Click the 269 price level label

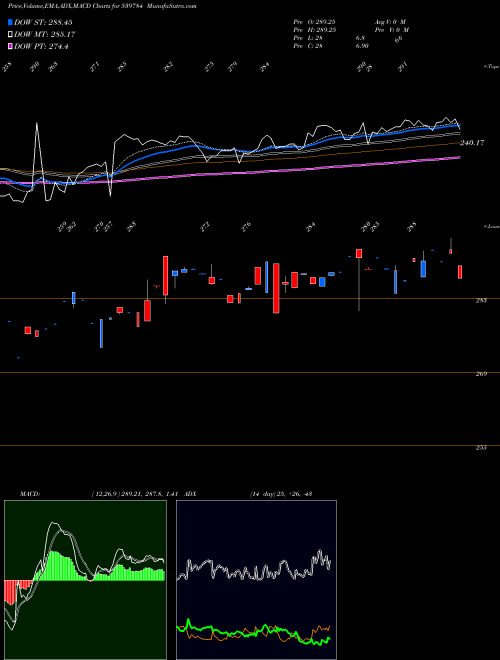tap(481, 374)
